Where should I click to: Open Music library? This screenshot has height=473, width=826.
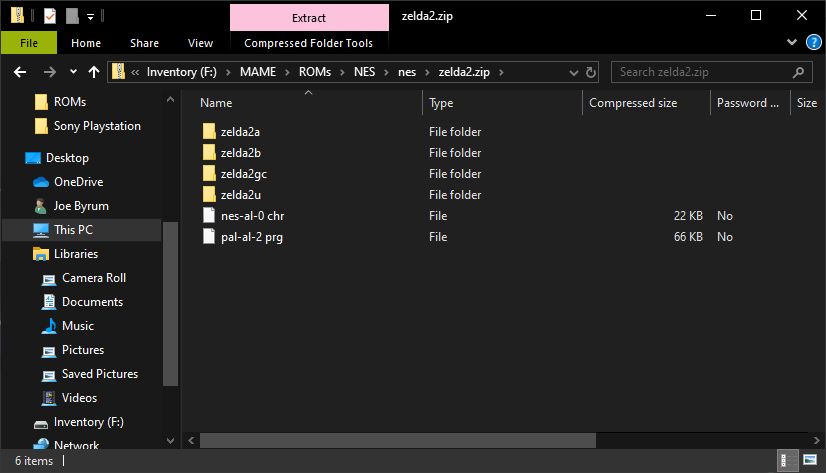(78, 326)
